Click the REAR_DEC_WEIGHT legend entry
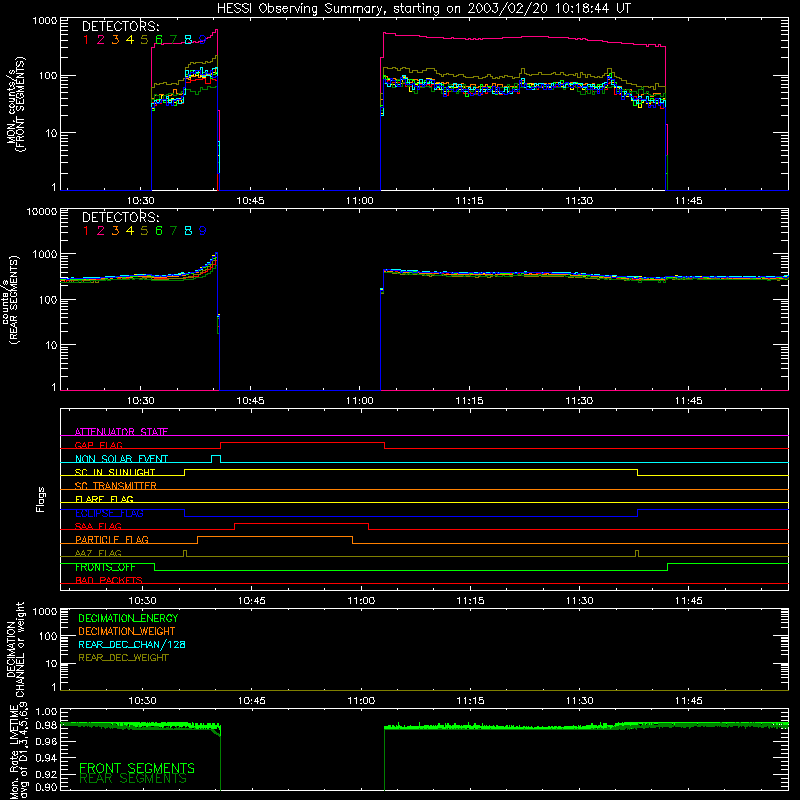 (x=123, y=658)
